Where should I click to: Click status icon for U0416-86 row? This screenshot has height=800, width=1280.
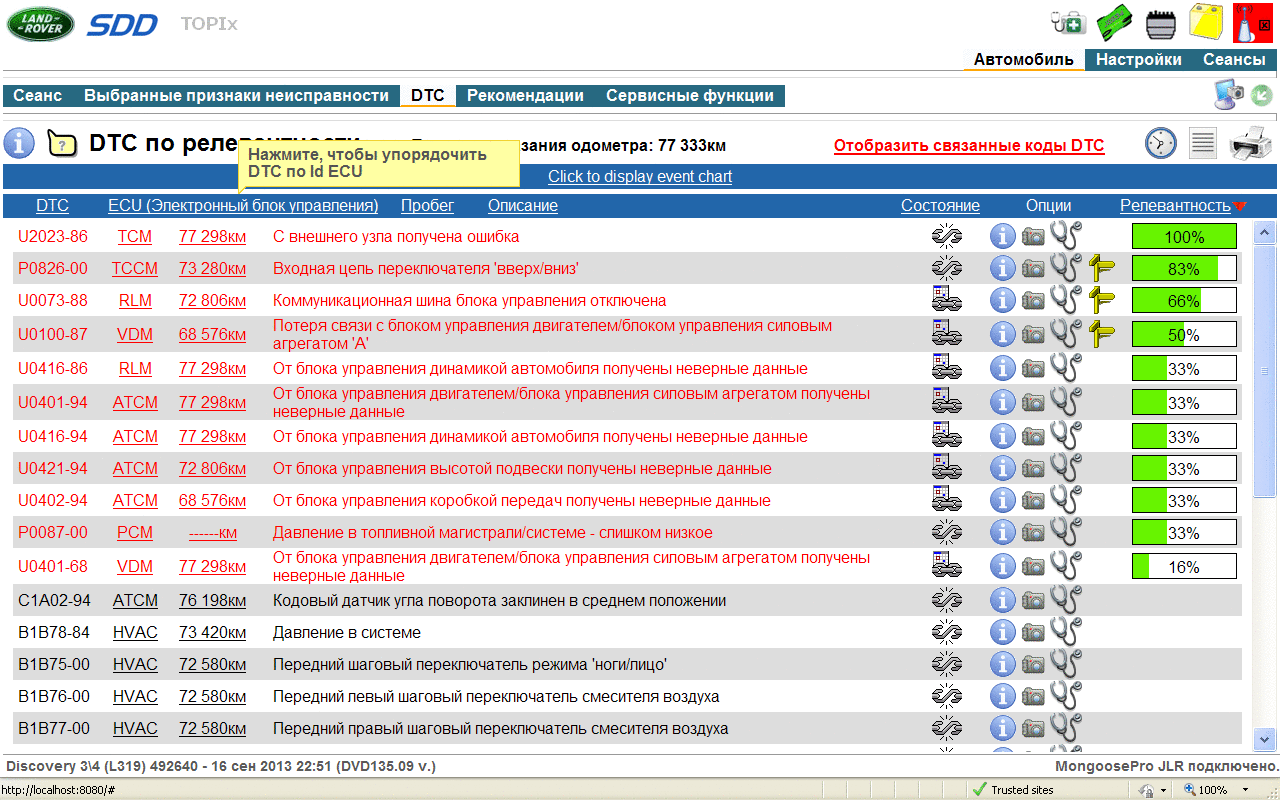point(946,368)
